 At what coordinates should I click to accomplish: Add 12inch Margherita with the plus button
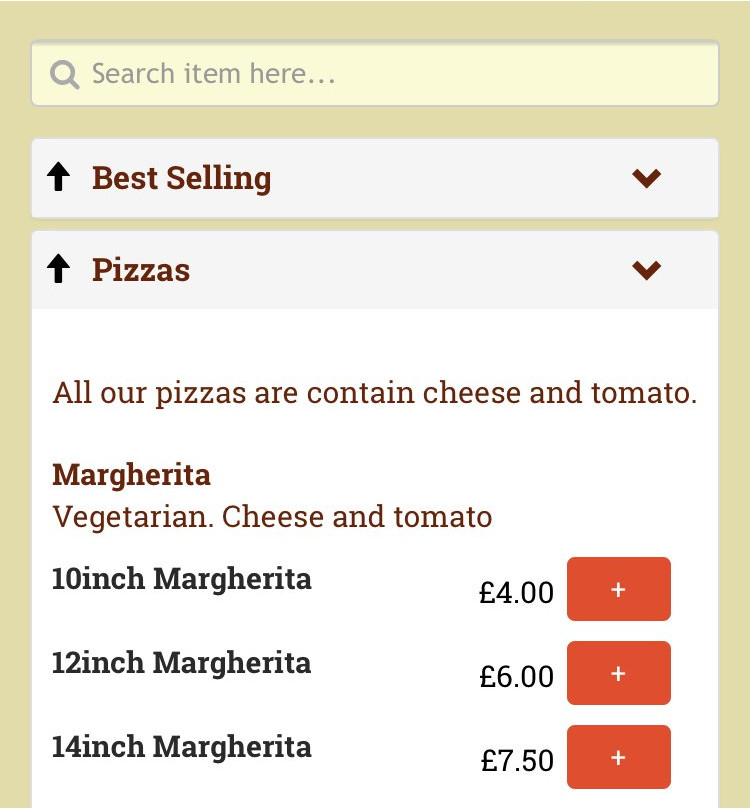(x=619, y=673)
